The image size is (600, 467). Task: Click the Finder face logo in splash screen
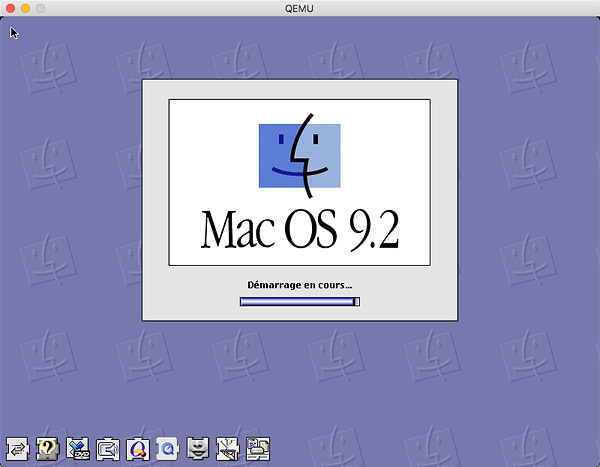click(x=300, y=156)
